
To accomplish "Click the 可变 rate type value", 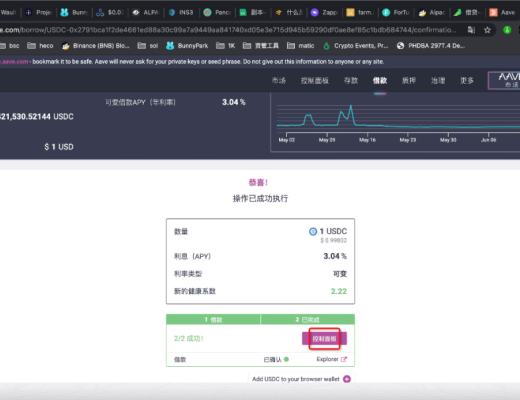I will [340, 274].
